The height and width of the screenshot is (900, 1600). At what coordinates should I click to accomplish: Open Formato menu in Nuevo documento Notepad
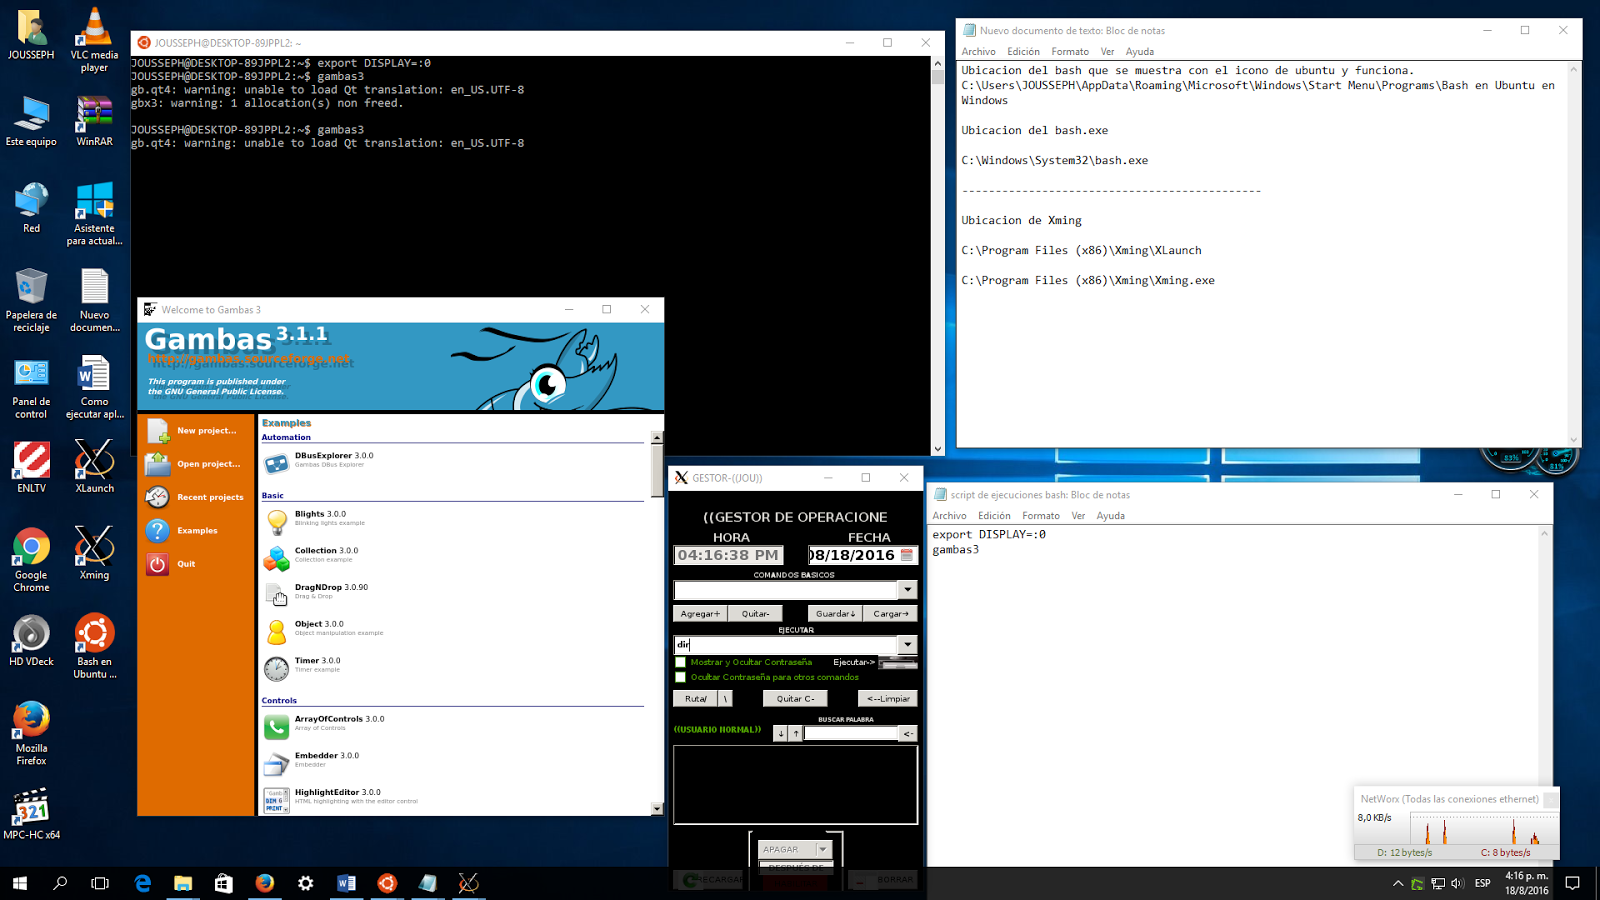click(x=1070, y=52)
